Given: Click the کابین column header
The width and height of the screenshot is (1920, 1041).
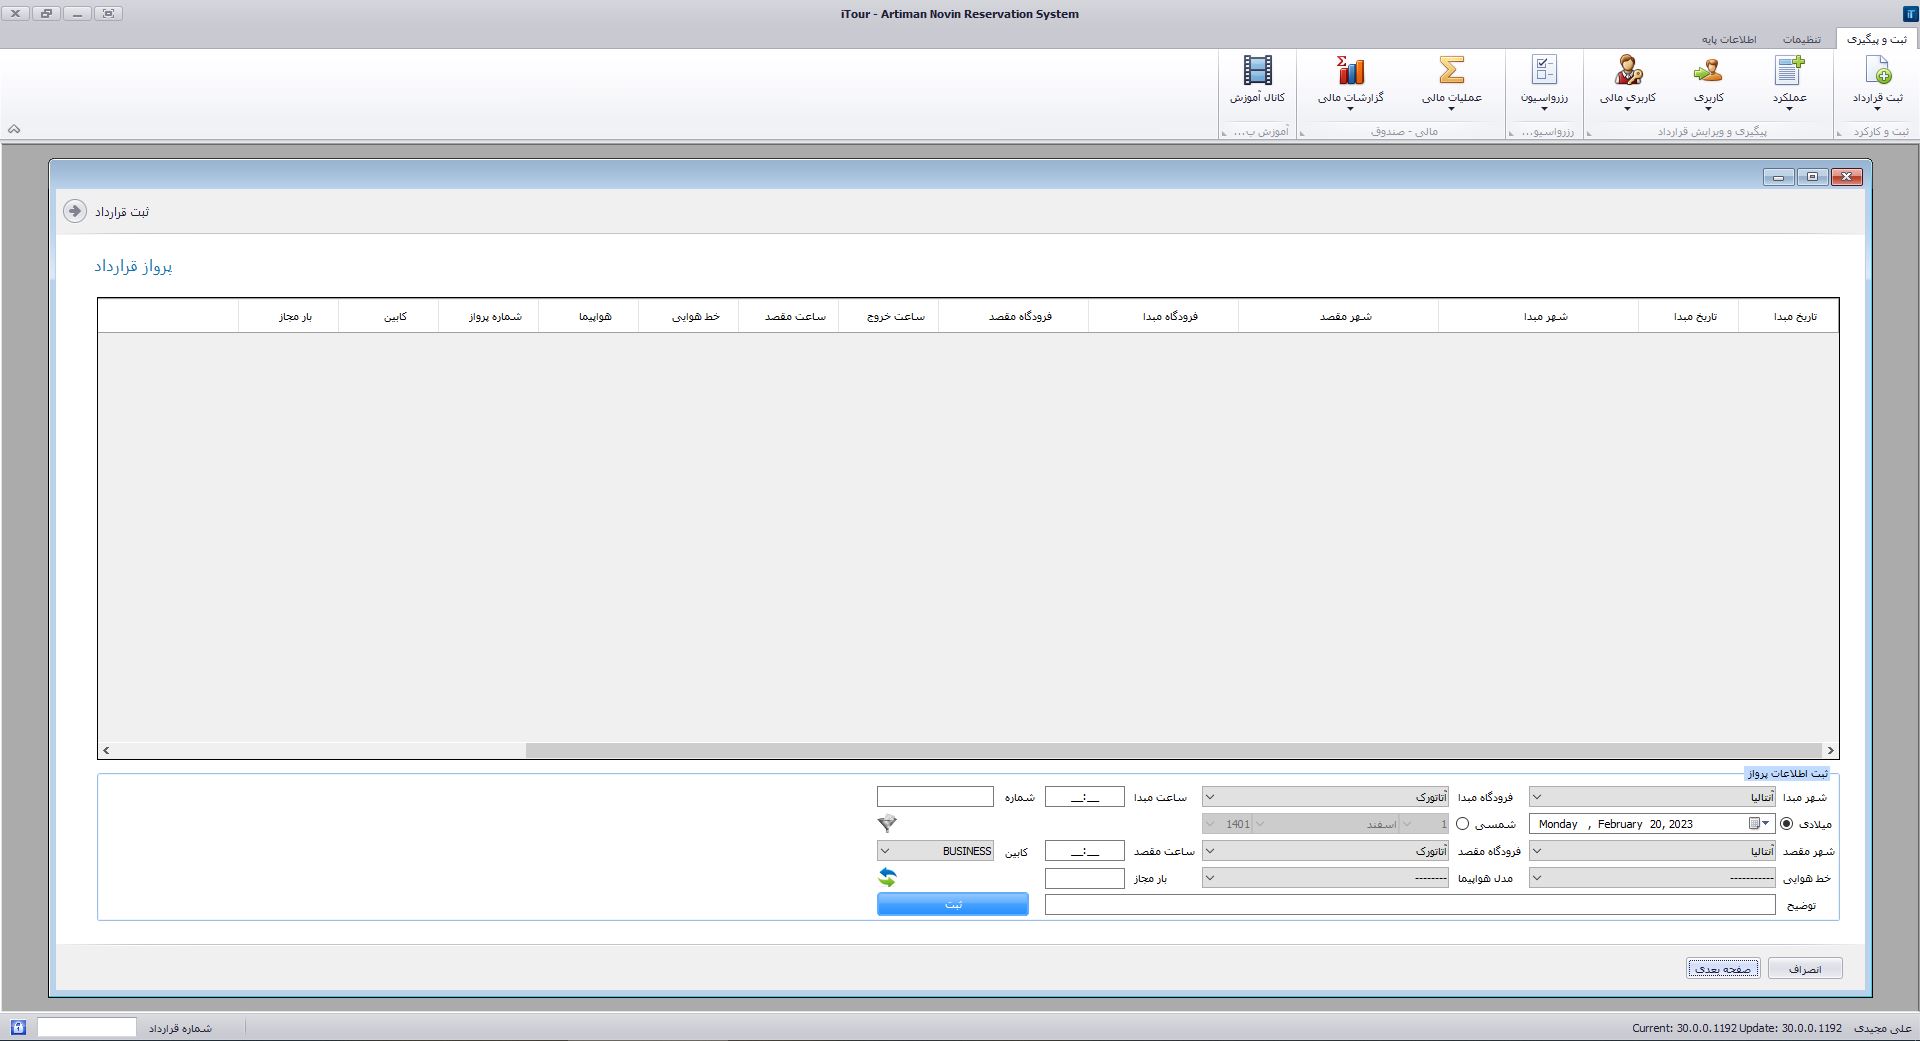Looking at the screenshot, I should pyautogui.click(x=388, y=316).
